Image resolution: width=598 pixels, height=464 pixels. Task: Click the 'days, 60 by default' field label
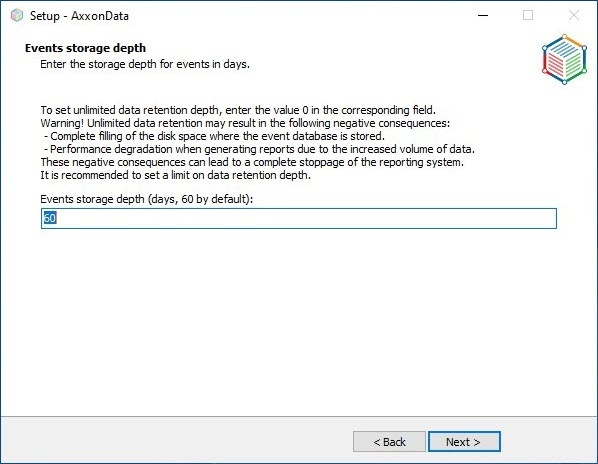[x=146, y=199]
